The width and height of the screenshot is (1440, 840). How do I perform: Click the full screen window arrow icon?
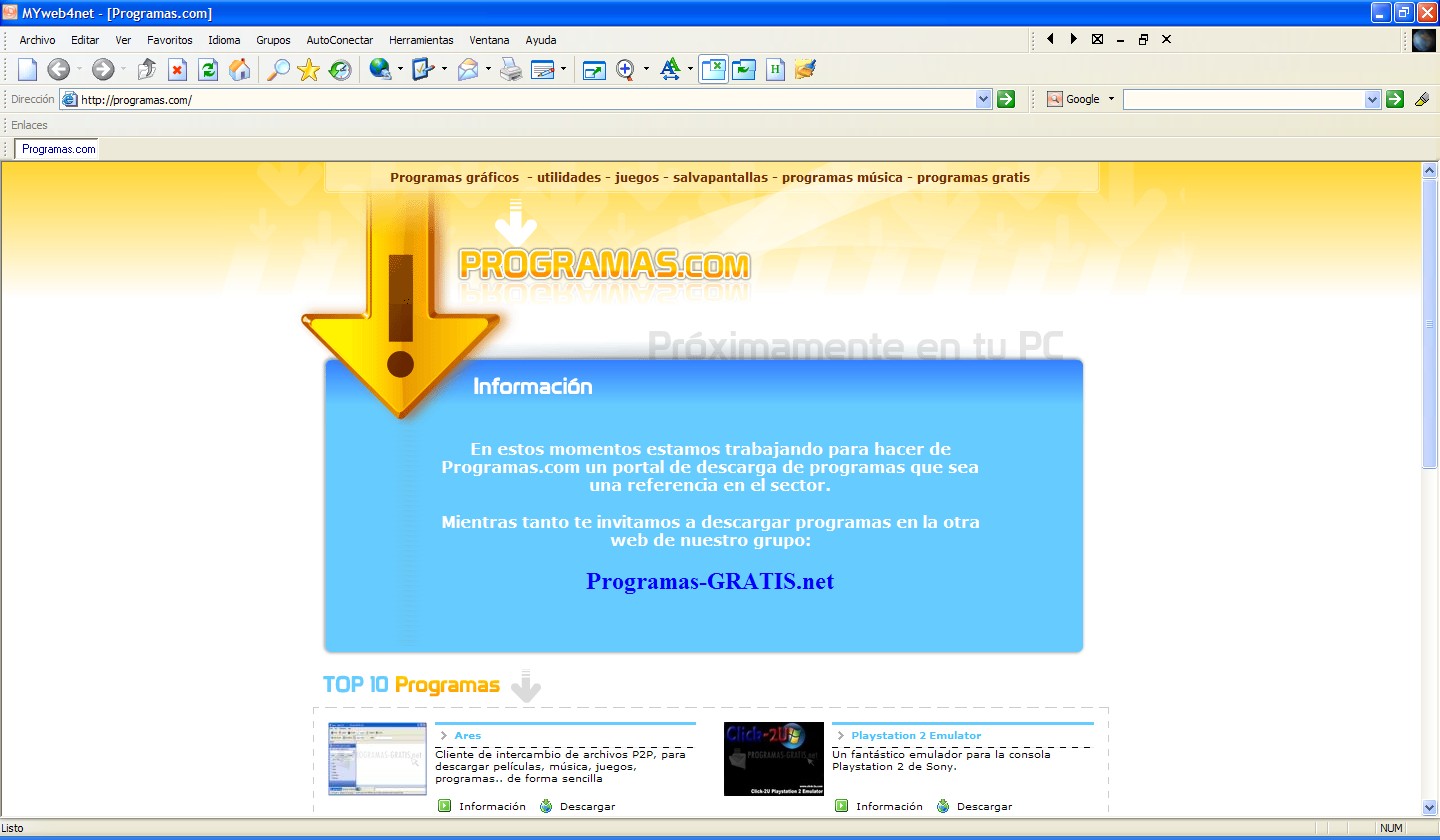(595, 70)
